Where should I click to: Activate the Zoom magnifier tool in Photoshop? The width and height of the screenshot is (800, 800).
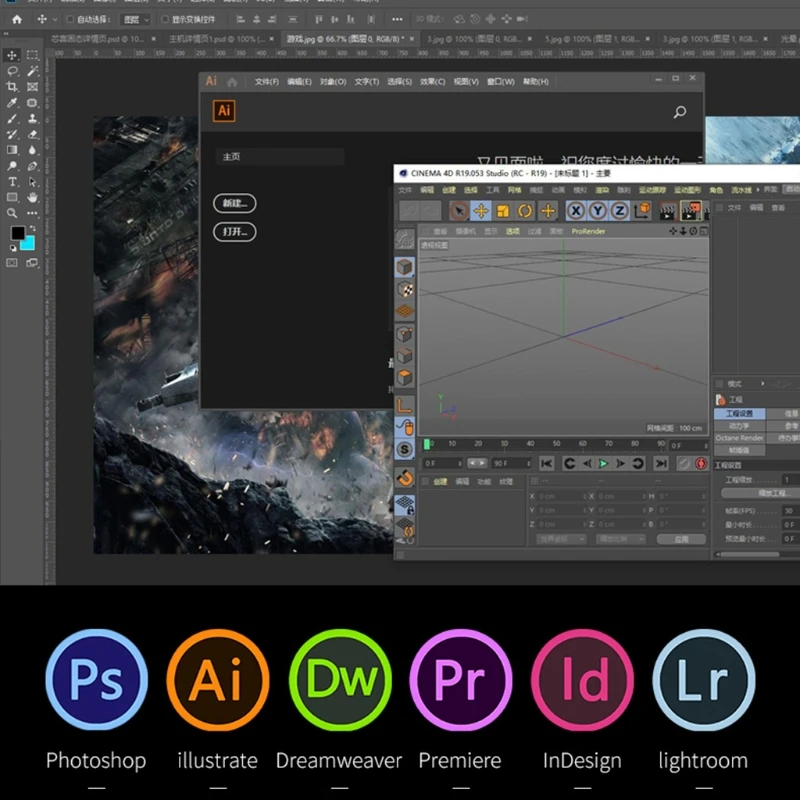tap(13, 213)
